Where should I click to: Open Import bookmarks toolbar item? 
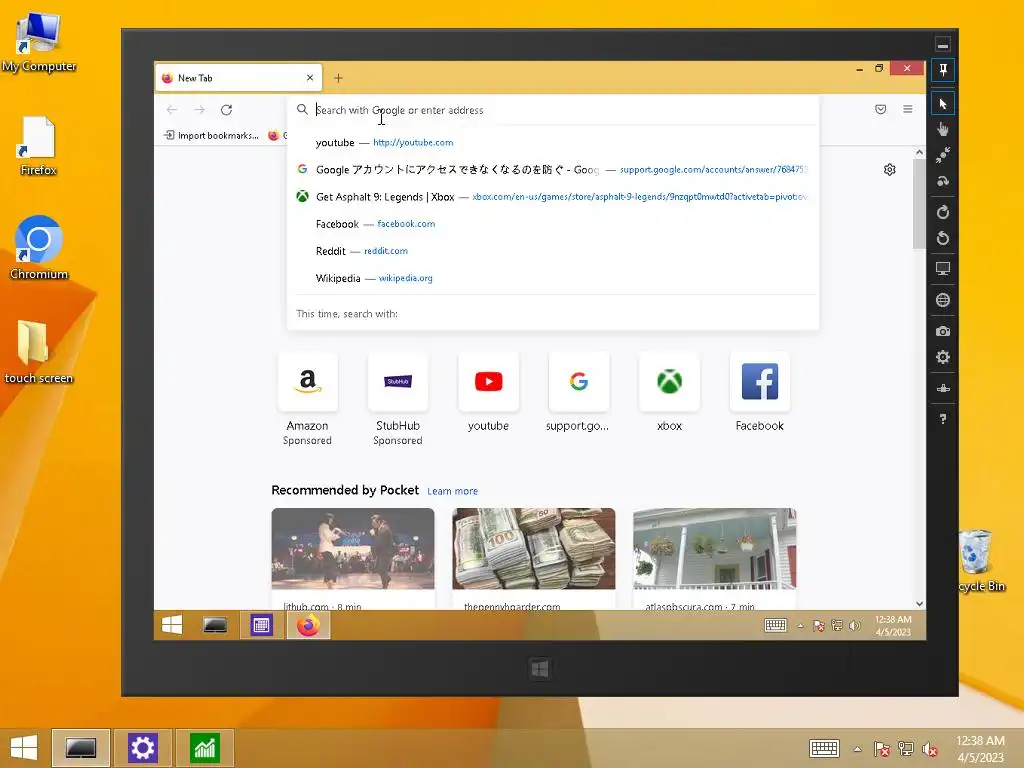point(211,135)
